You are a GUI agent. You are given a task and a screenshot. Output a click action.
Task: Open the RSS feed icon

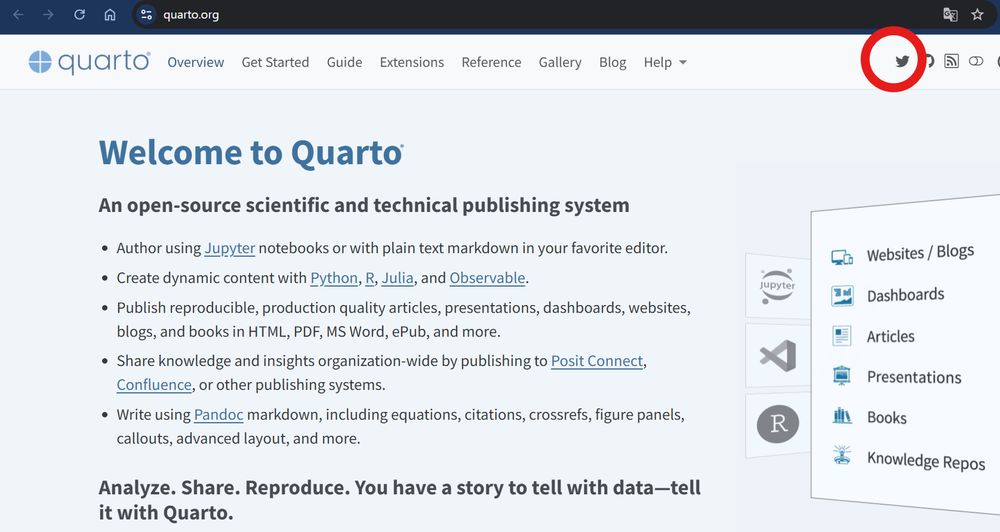pos(951,61)
